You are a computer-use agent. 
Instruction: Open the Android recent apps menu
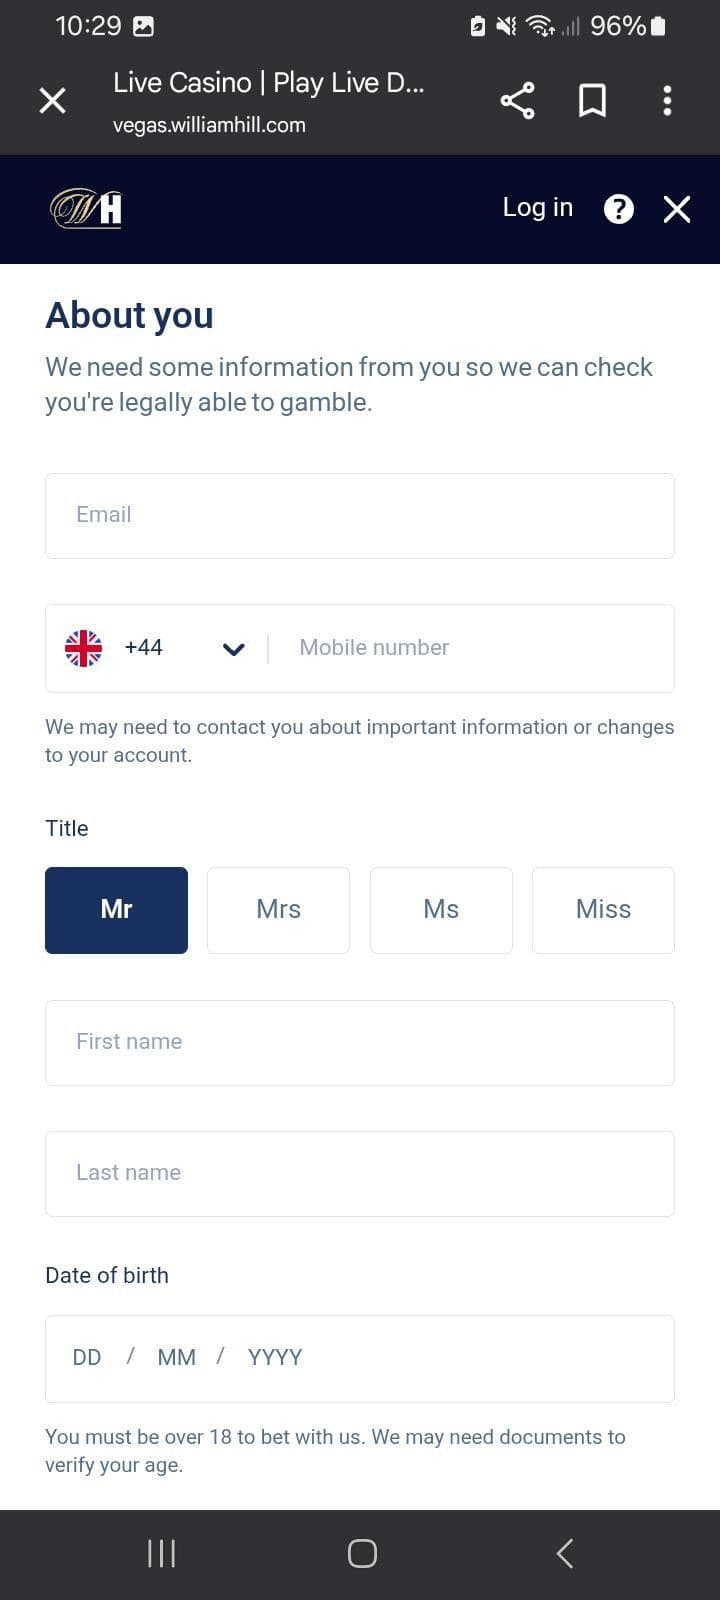pos(160,1553)
